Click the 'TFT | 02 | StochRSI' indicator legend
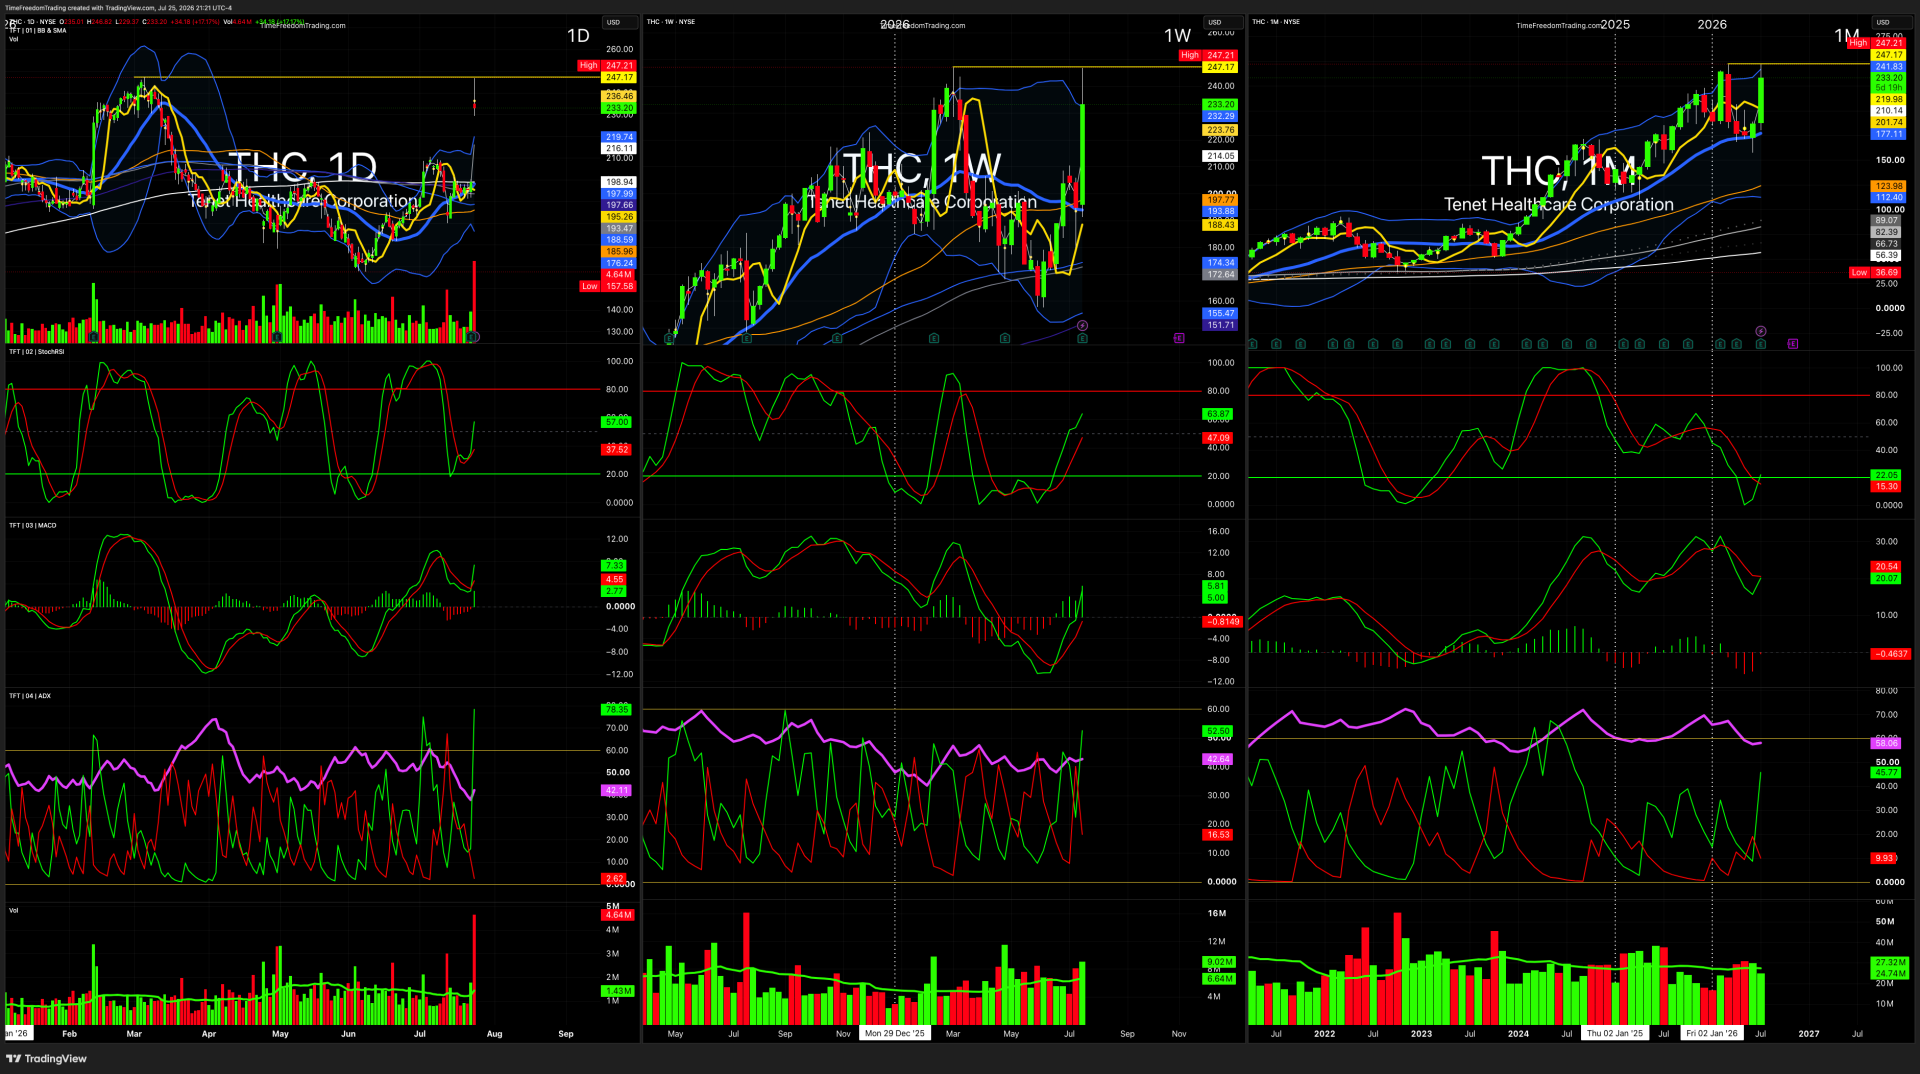The image size is (1920, 1074). pos(36,351)
